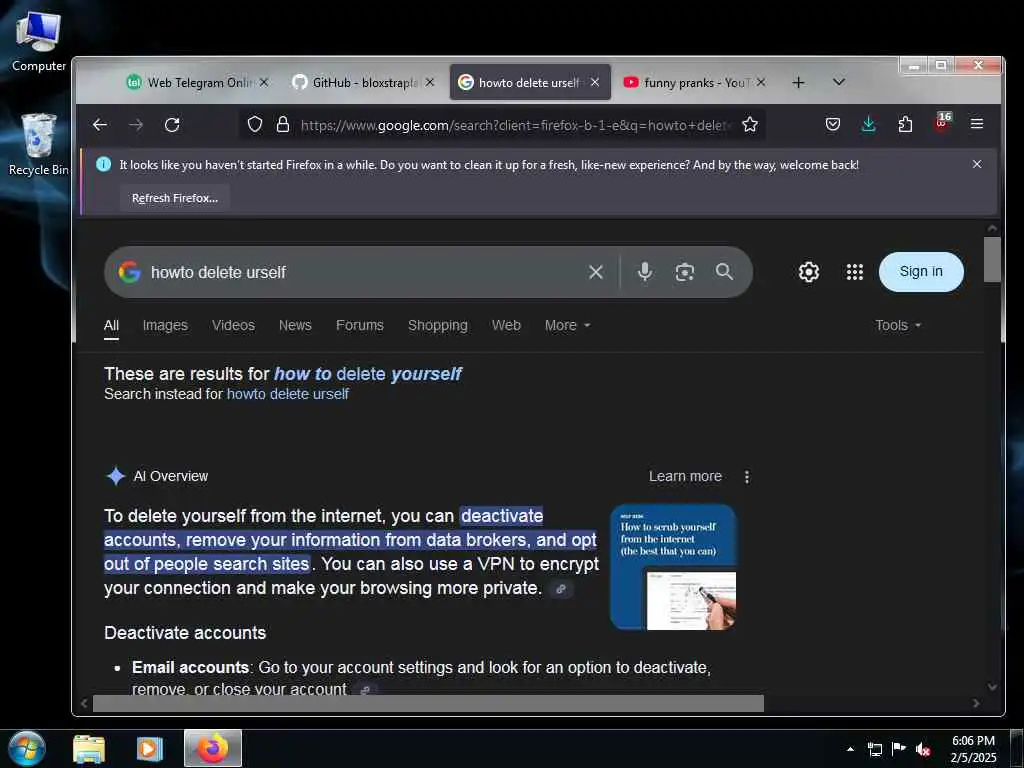
Task: Switch to Images results
Action: click(165, 325)
